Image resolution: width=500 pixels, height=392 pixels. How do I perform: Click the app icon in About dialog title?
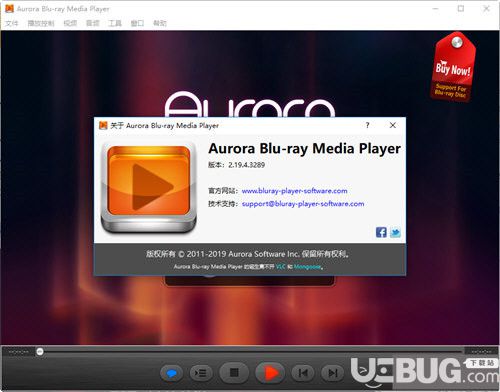click(x=103, y=125)
